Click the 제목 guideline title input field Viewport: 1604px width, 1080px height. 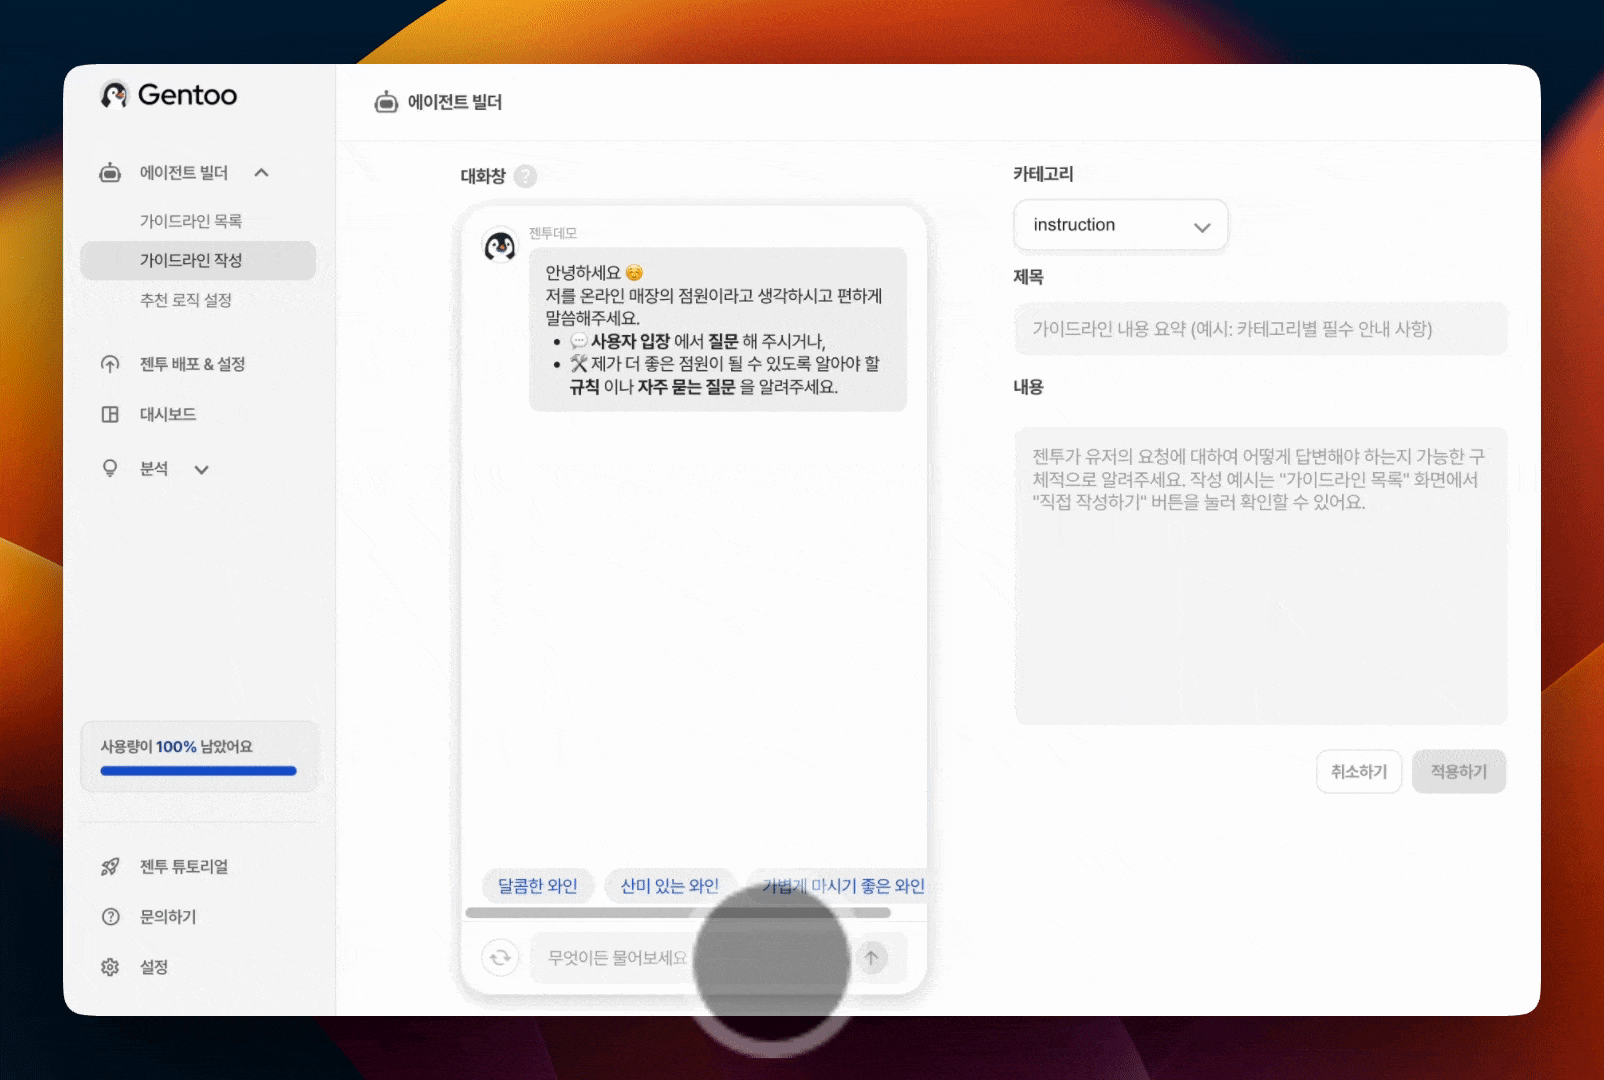tap(1260, 329)
